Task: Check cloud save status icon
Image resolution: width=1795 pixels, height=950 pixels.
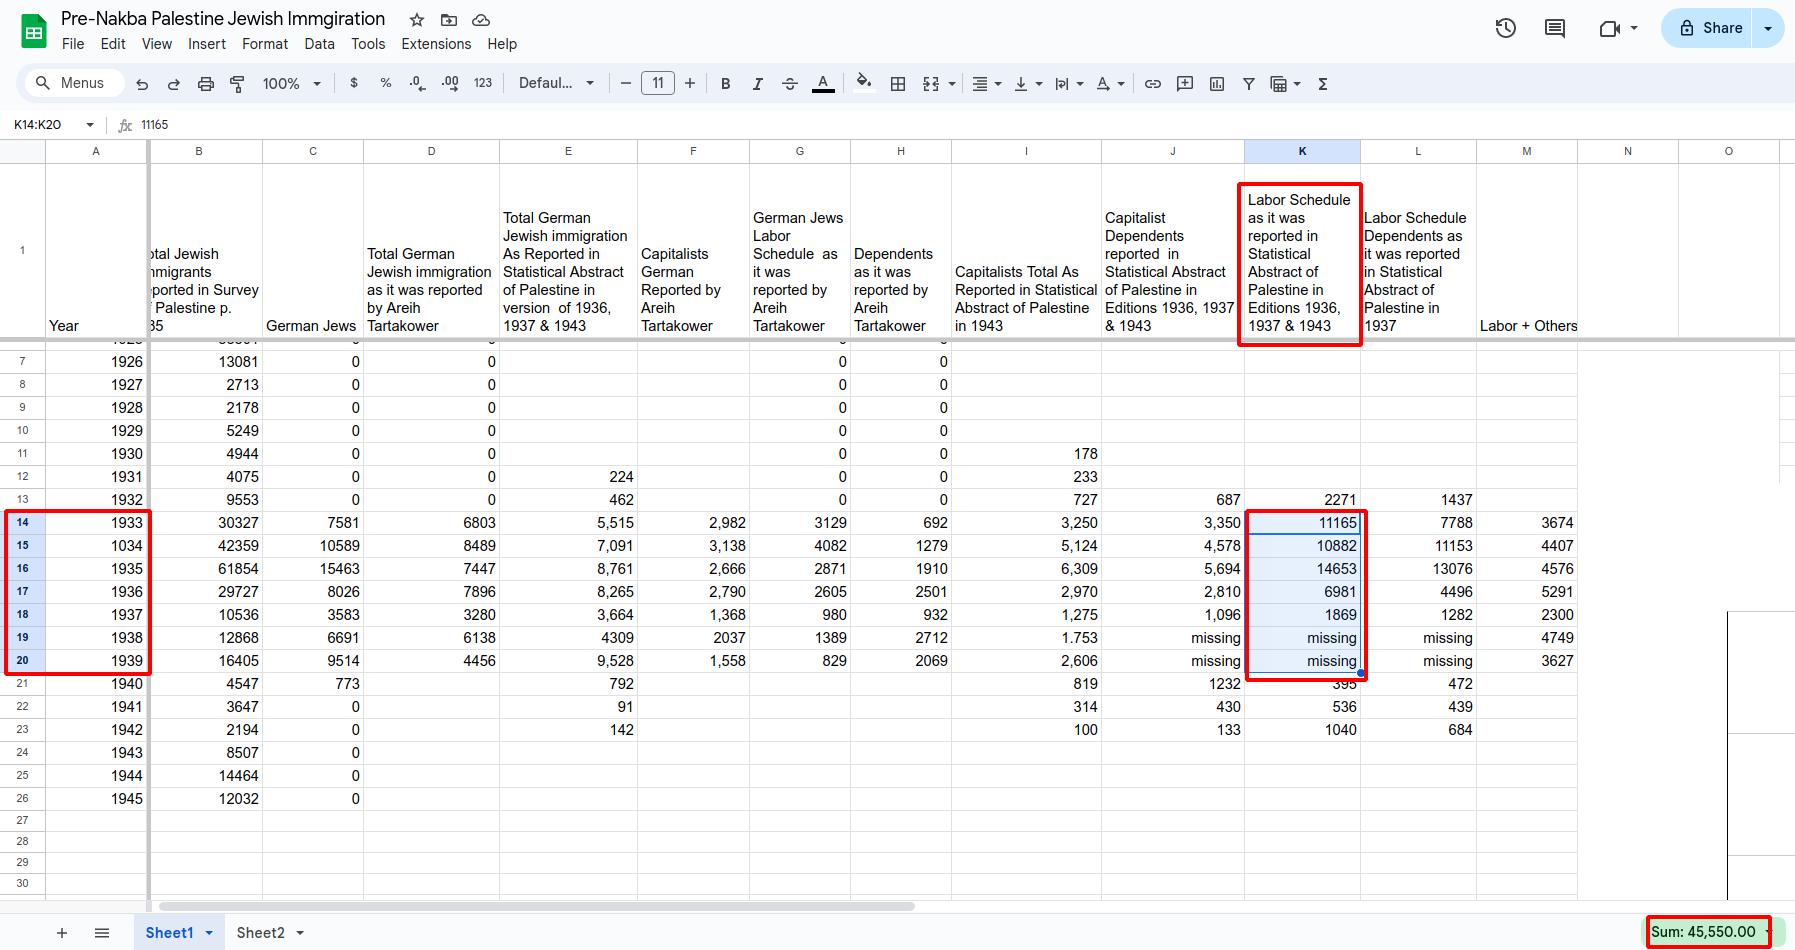Action: pyautogui.click(x=481, y=20)
